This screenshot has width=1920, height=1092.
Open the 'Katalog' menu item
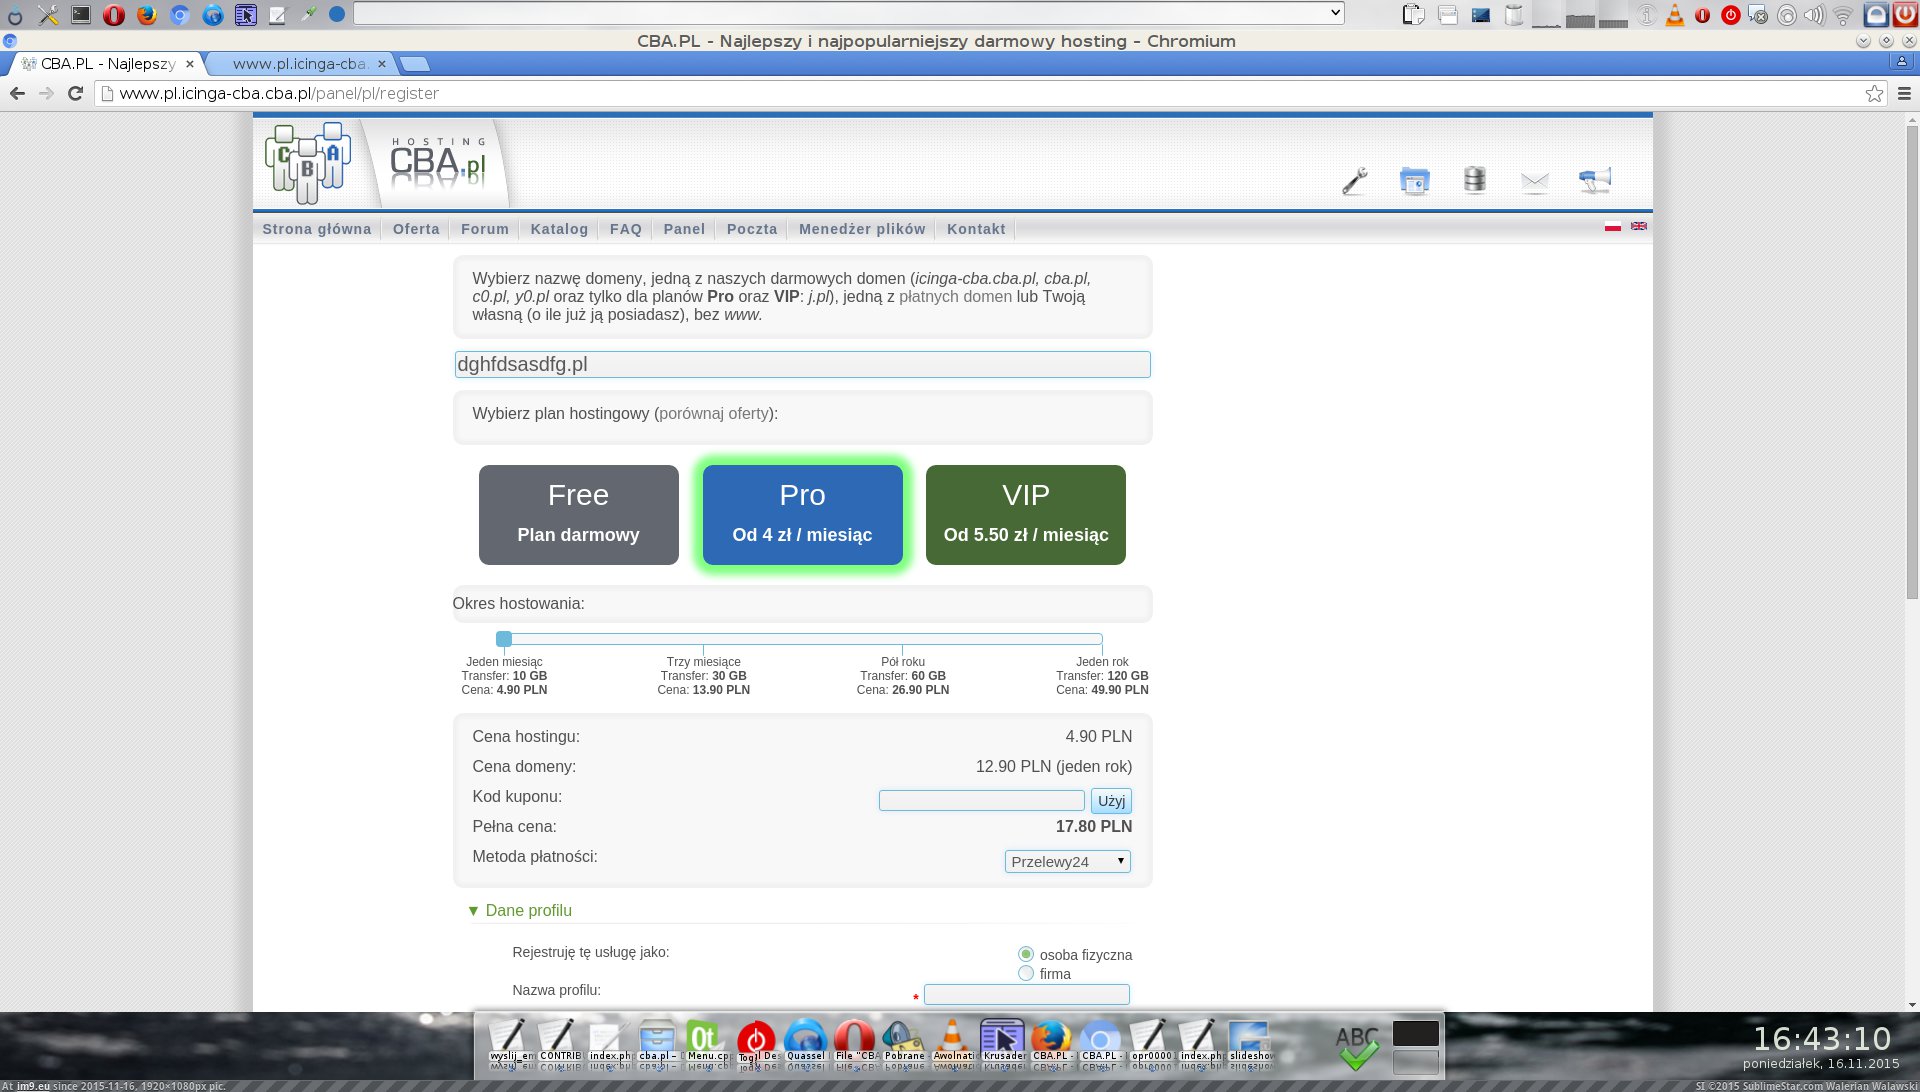(x=559, y=229)
